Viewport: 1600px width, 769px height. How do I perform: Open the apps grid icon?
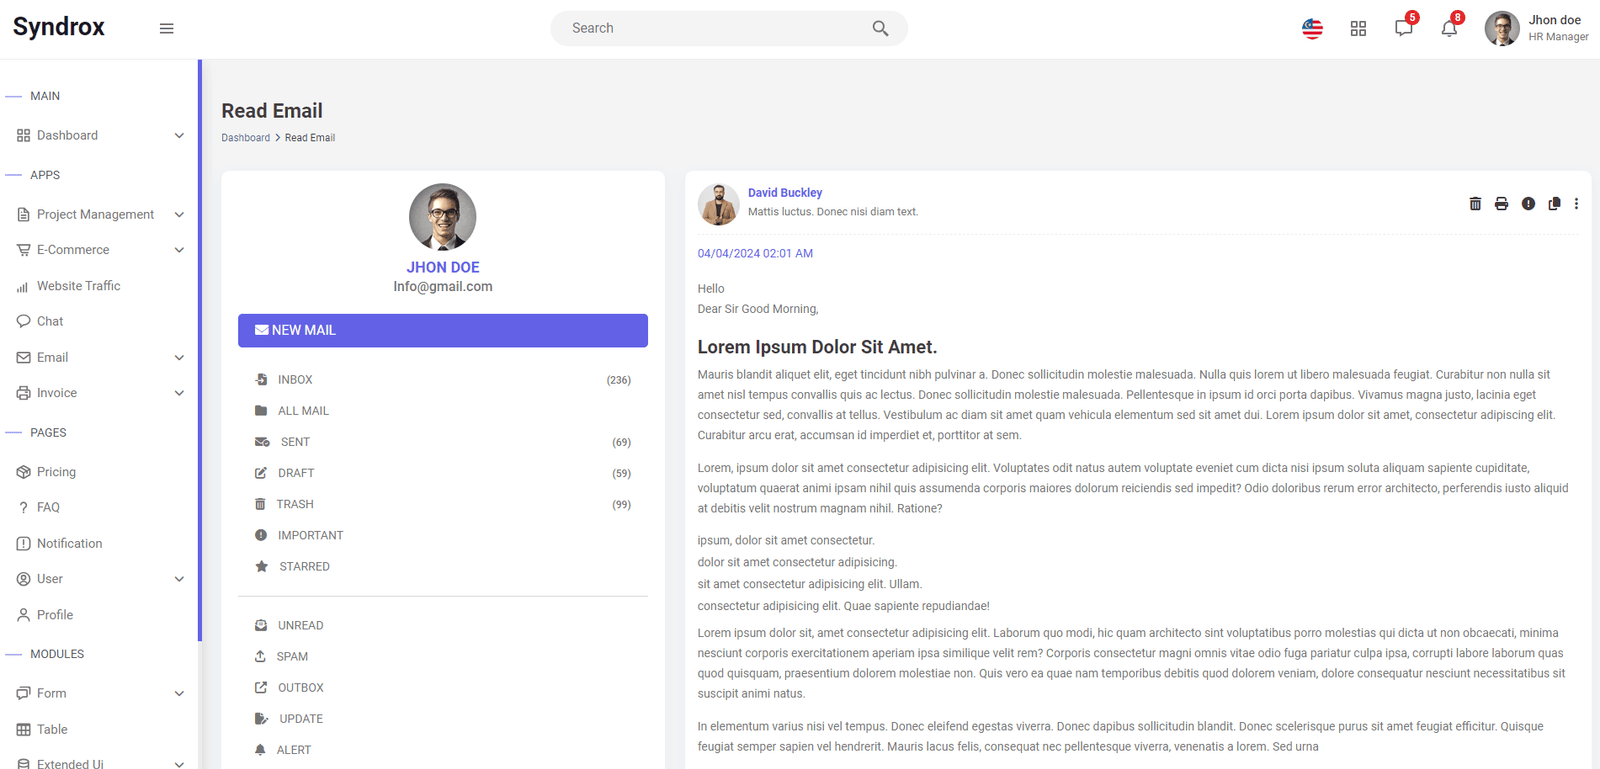click(x=1358, y=28)
